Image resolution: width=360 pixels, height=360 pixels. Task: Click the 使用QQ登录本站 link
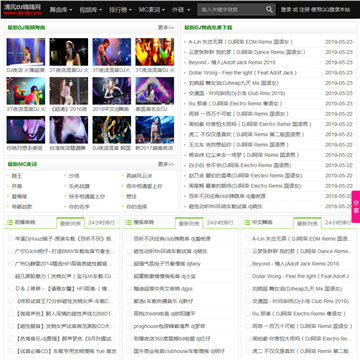(x=330, y=10)
